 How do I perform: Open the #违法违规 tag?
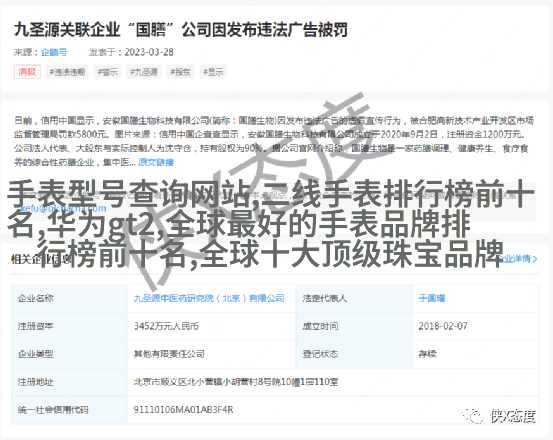(67, 72)
